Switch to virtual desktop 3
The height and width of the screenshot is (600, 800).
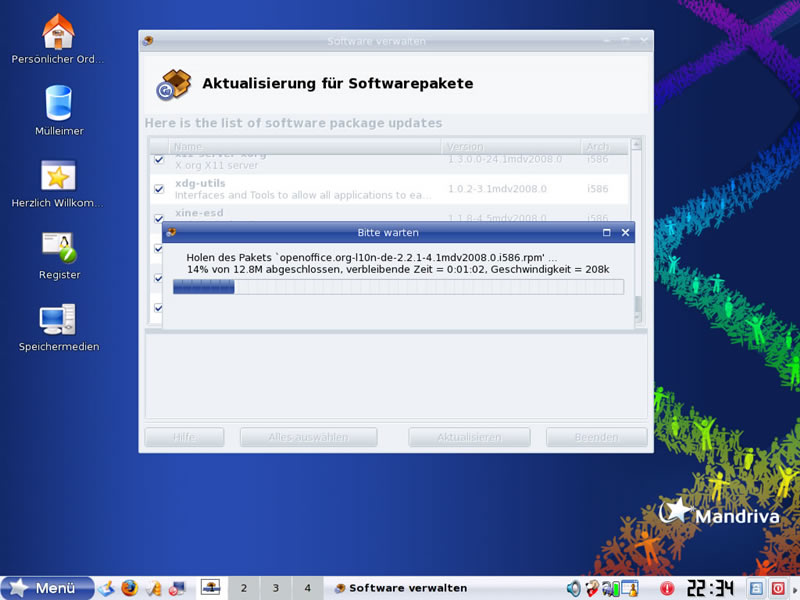tap(276, 588)
